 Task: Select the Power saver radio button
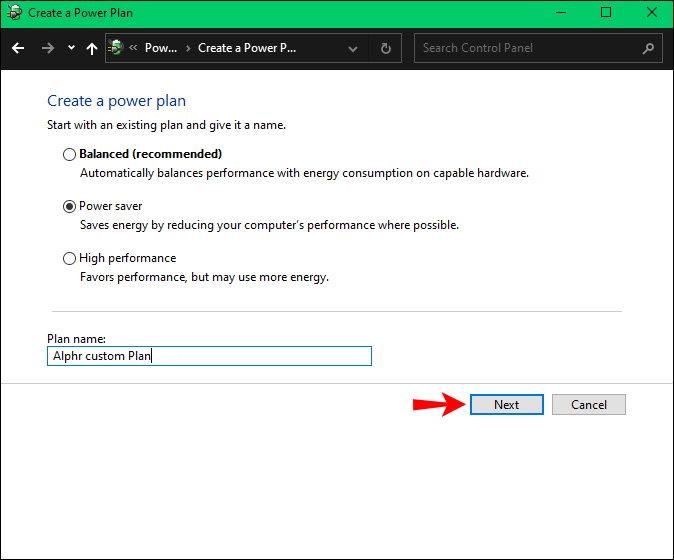click(x=69, y=206)
